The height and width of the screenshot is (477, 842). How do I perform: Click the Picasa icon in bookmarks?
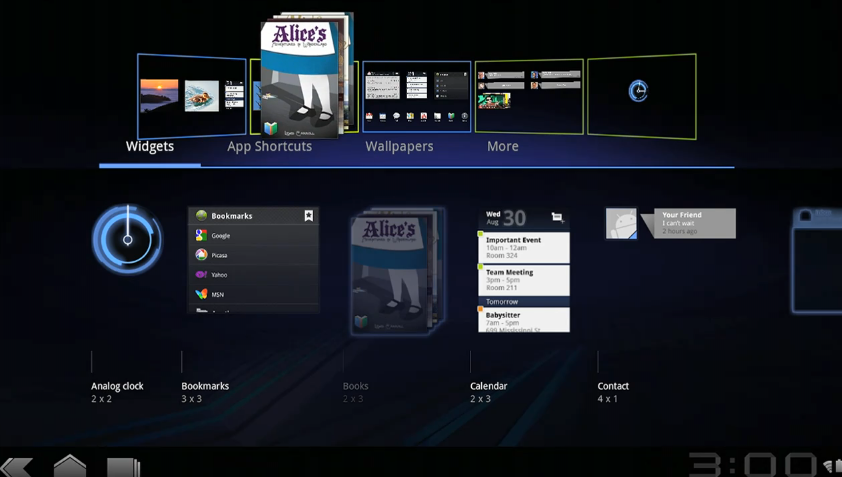tap(201, 255)
